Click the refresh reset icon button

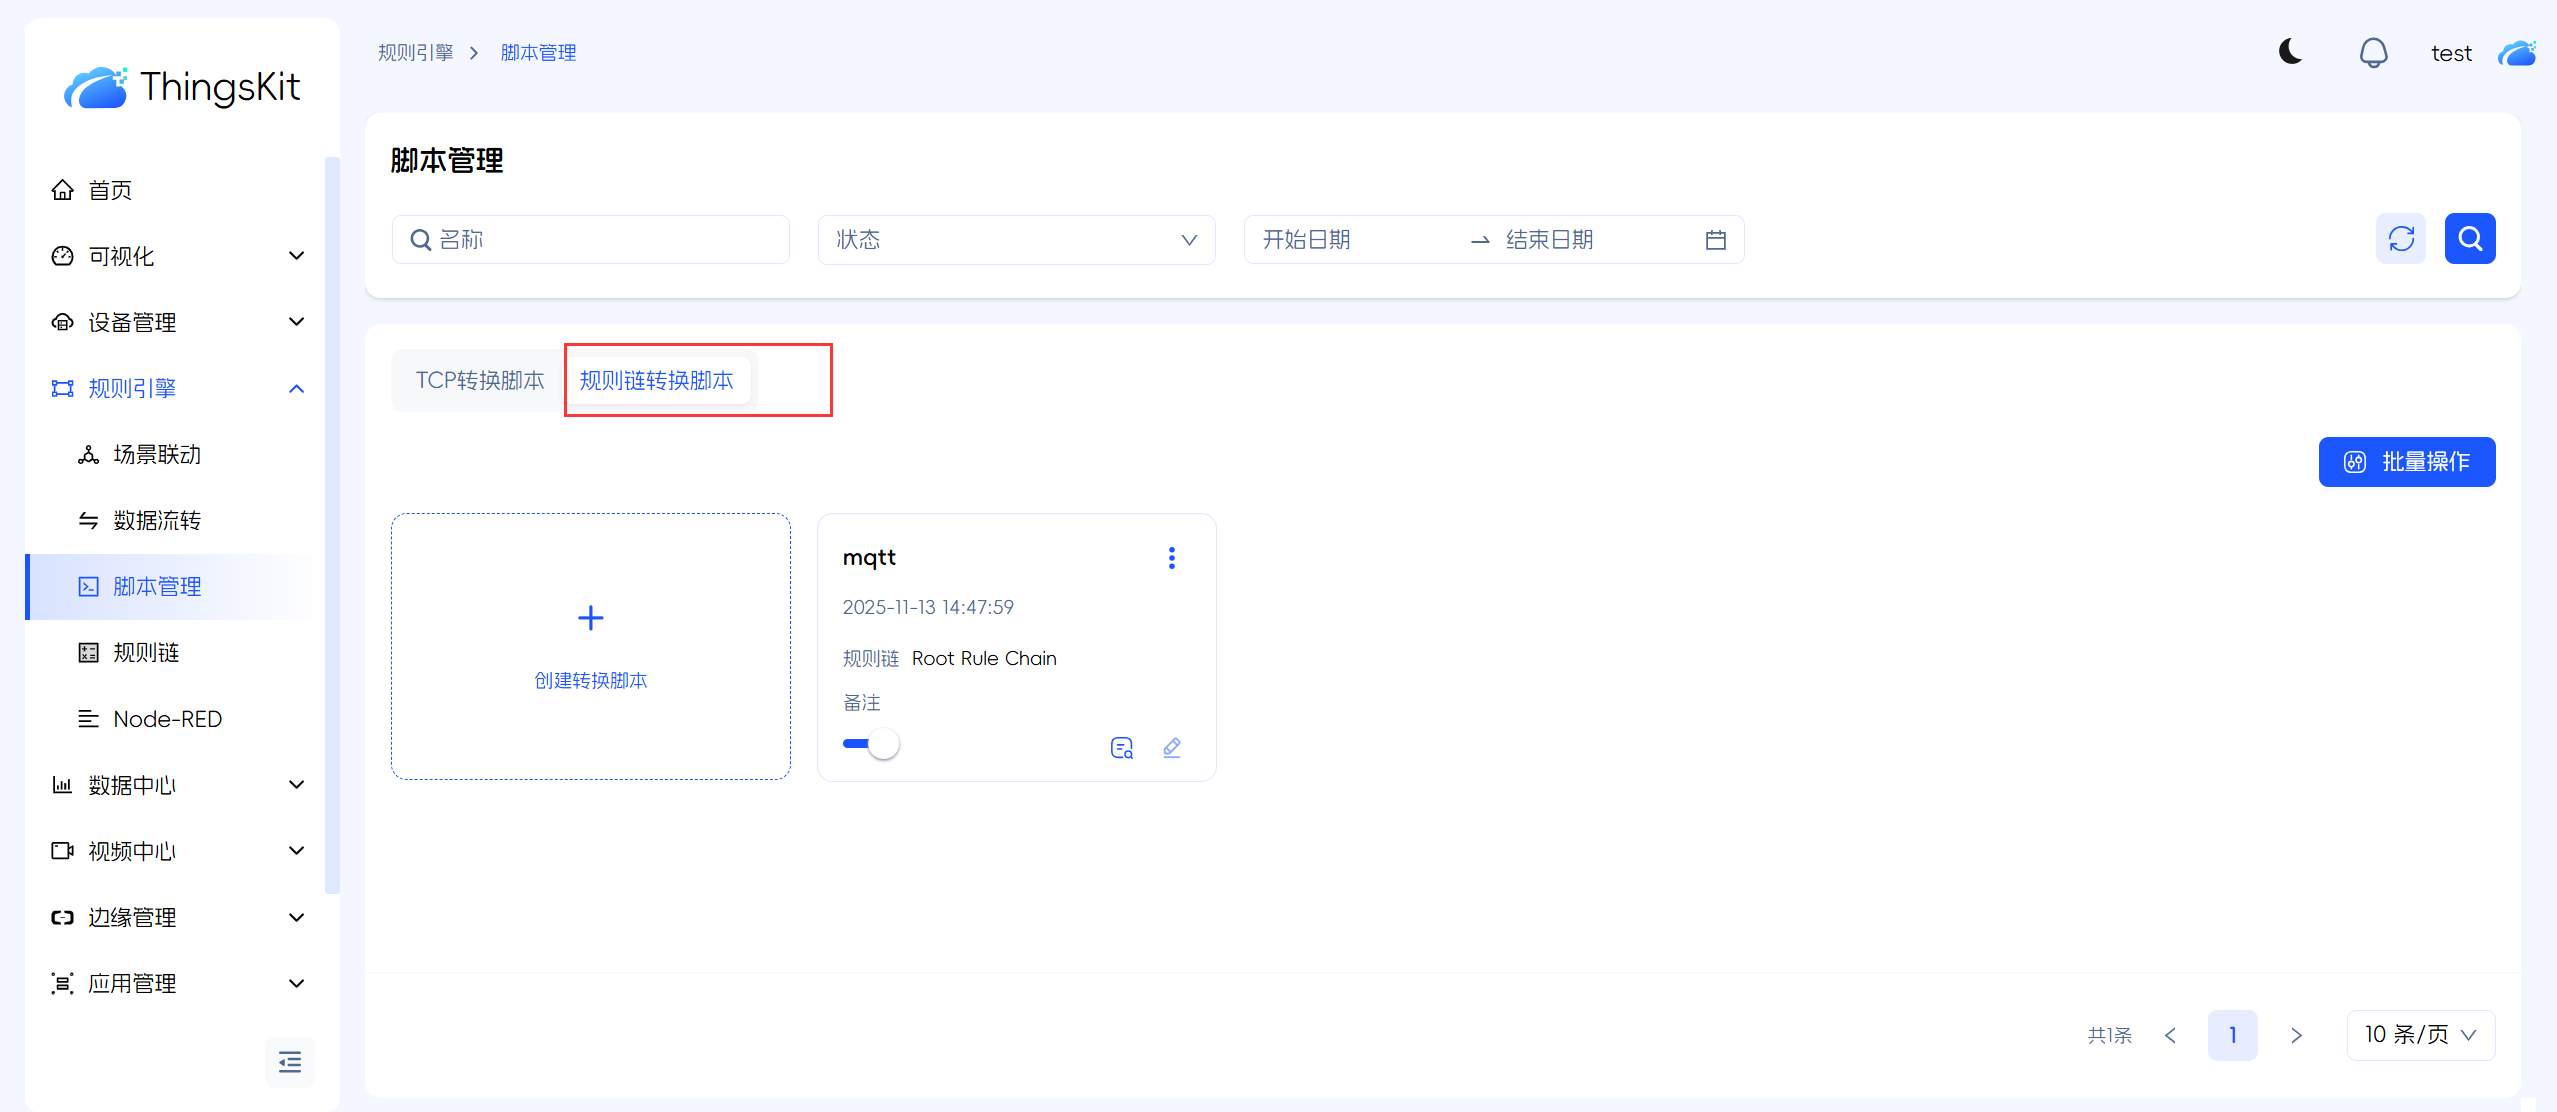point(2401,239)
